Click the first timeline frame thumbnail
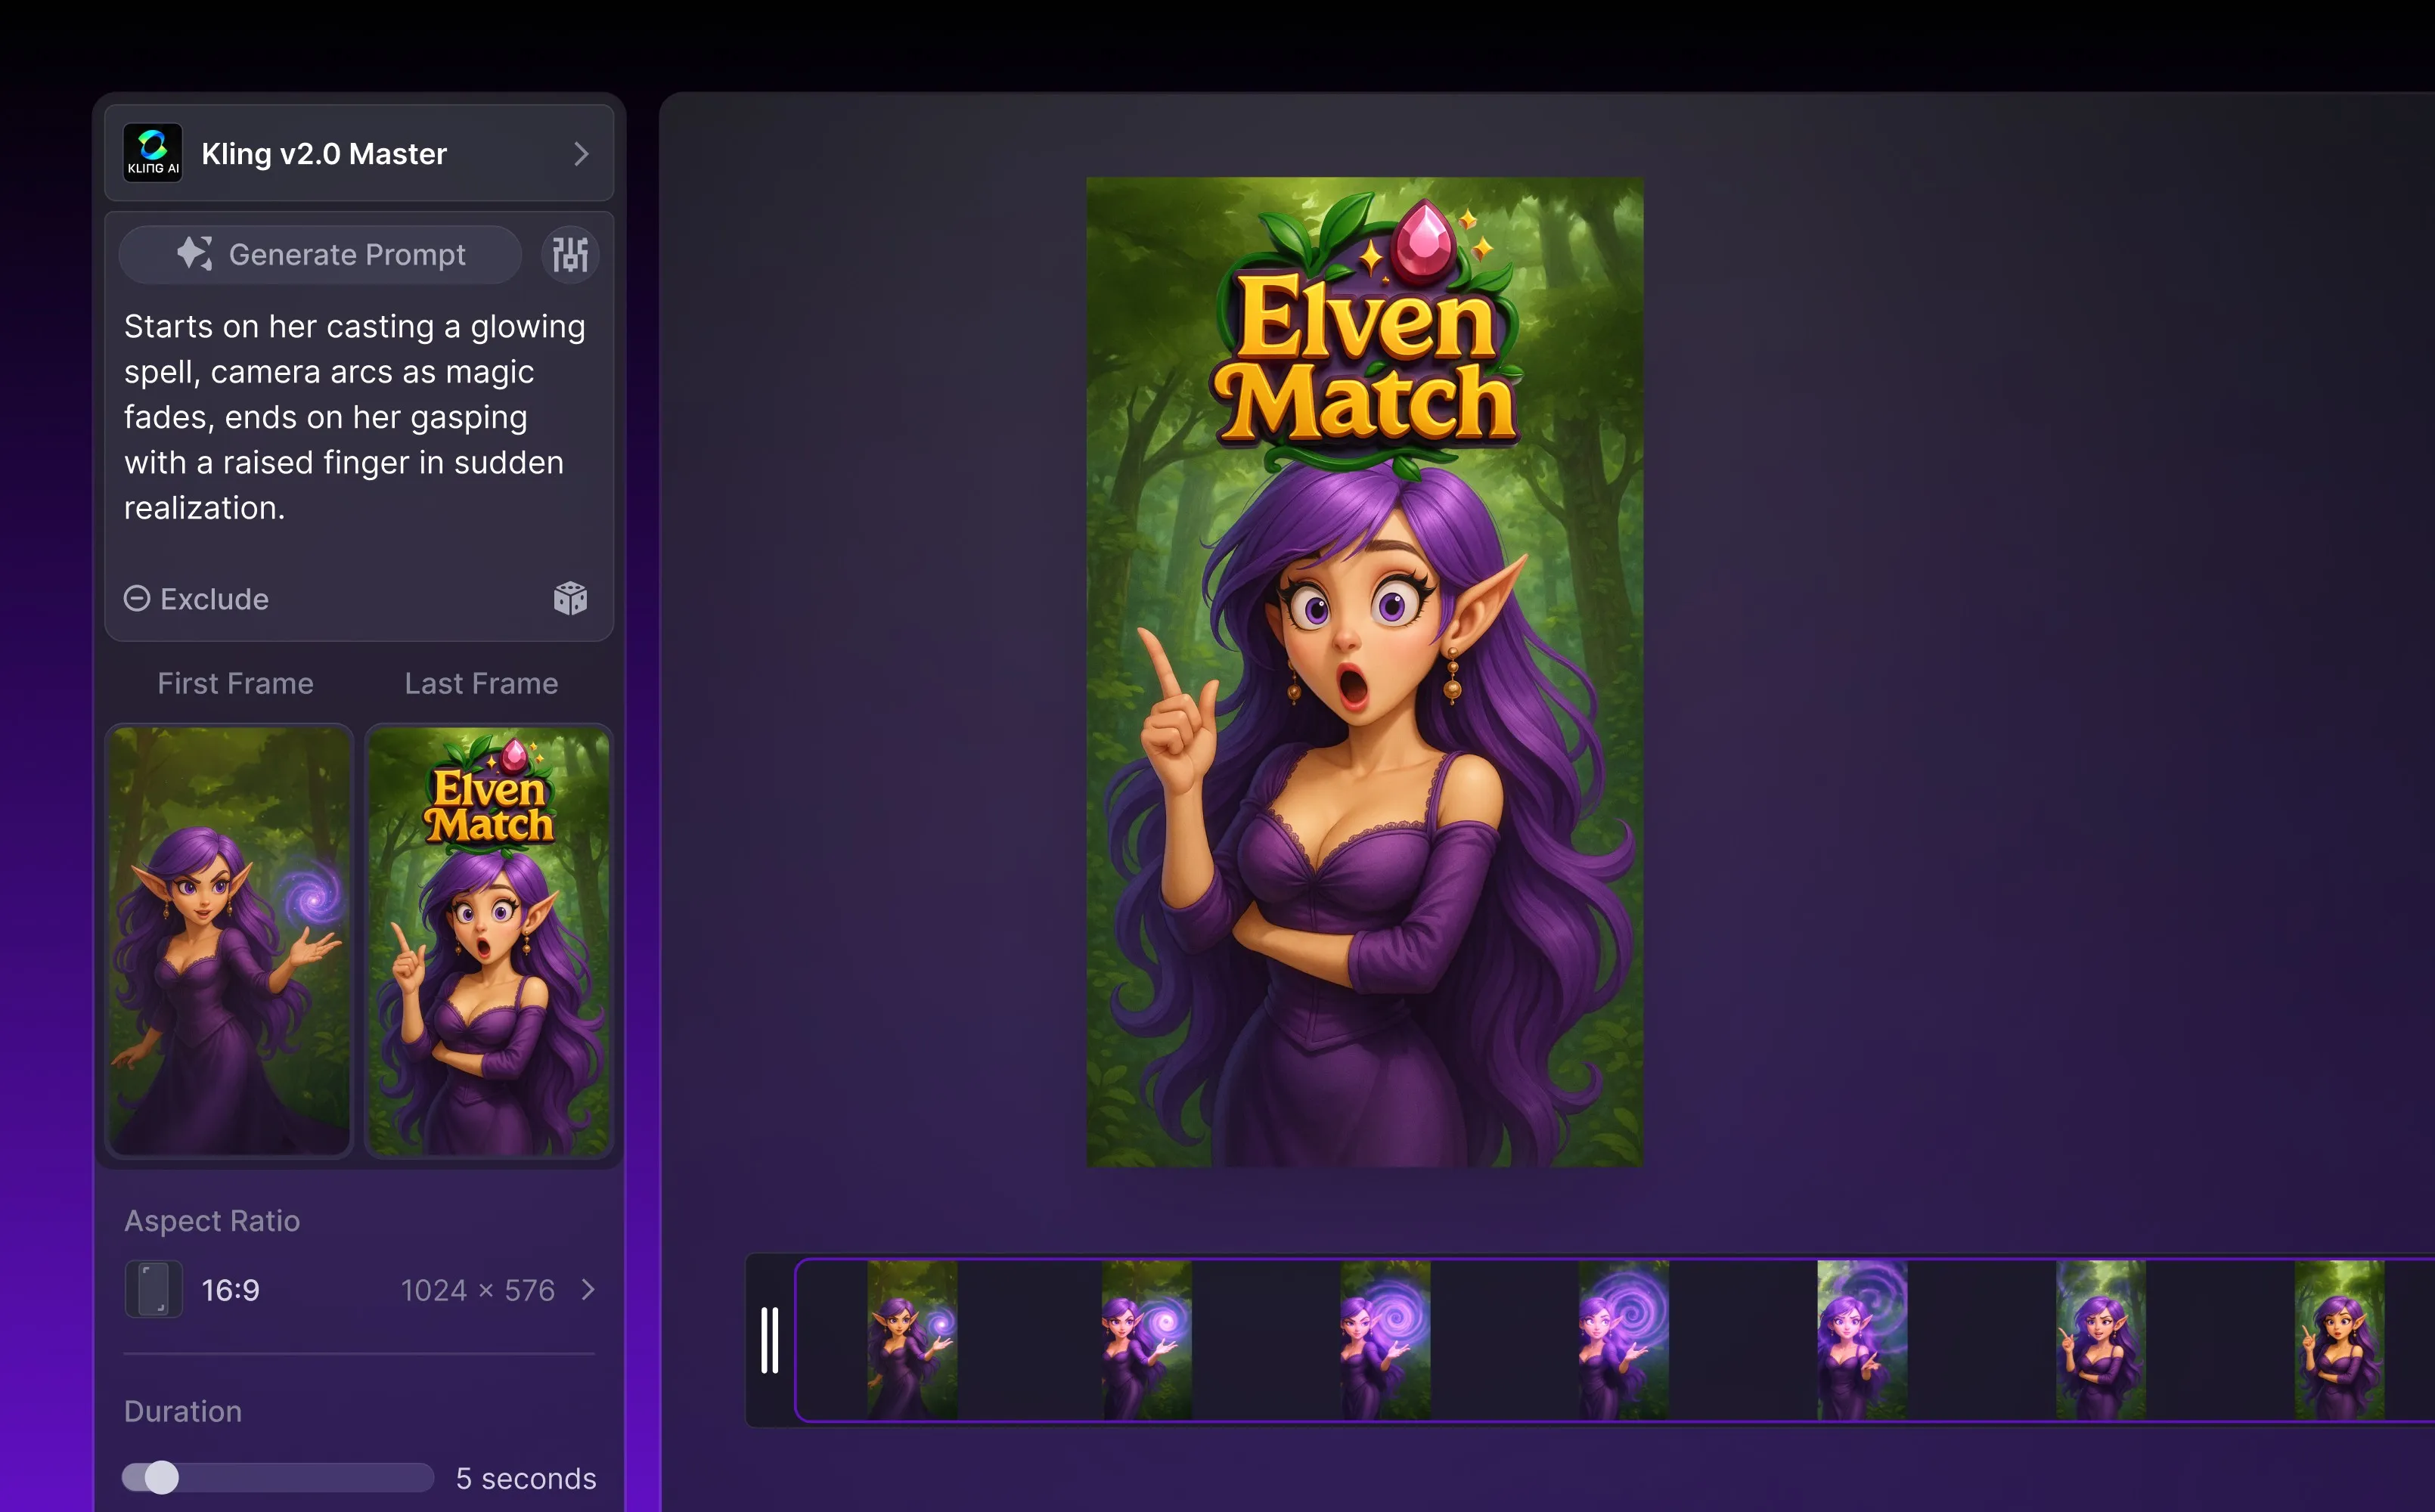This screenshot has width=2435, height=1512. pyautogui.click(x=911, y=1340)
